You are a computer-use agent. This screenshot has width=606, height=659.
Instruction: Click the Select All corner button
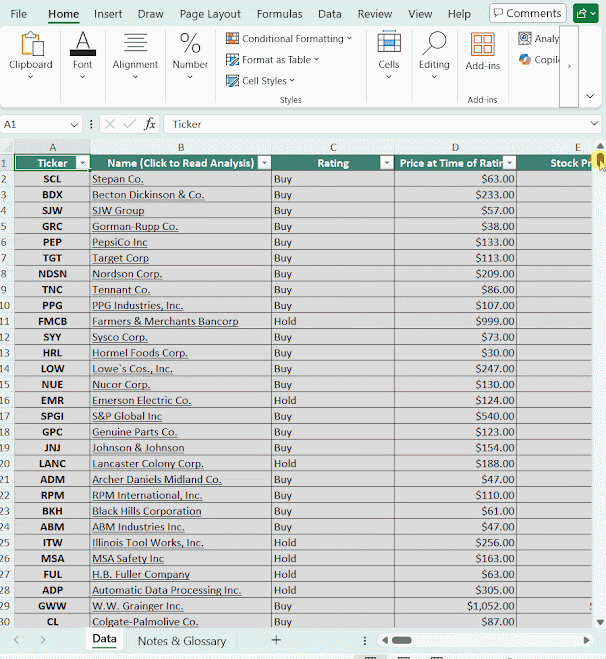pyautogui.click(x=6, y=148)
